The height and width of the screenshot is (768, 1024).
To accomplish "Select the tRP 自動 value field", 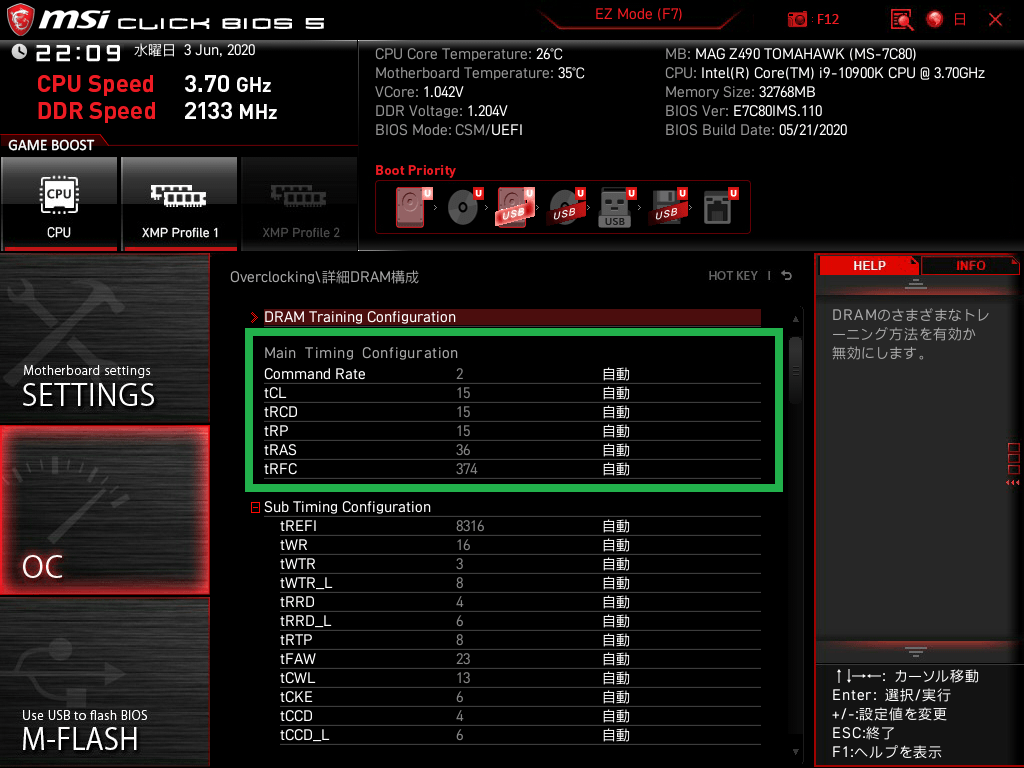I will coord(616,431).
